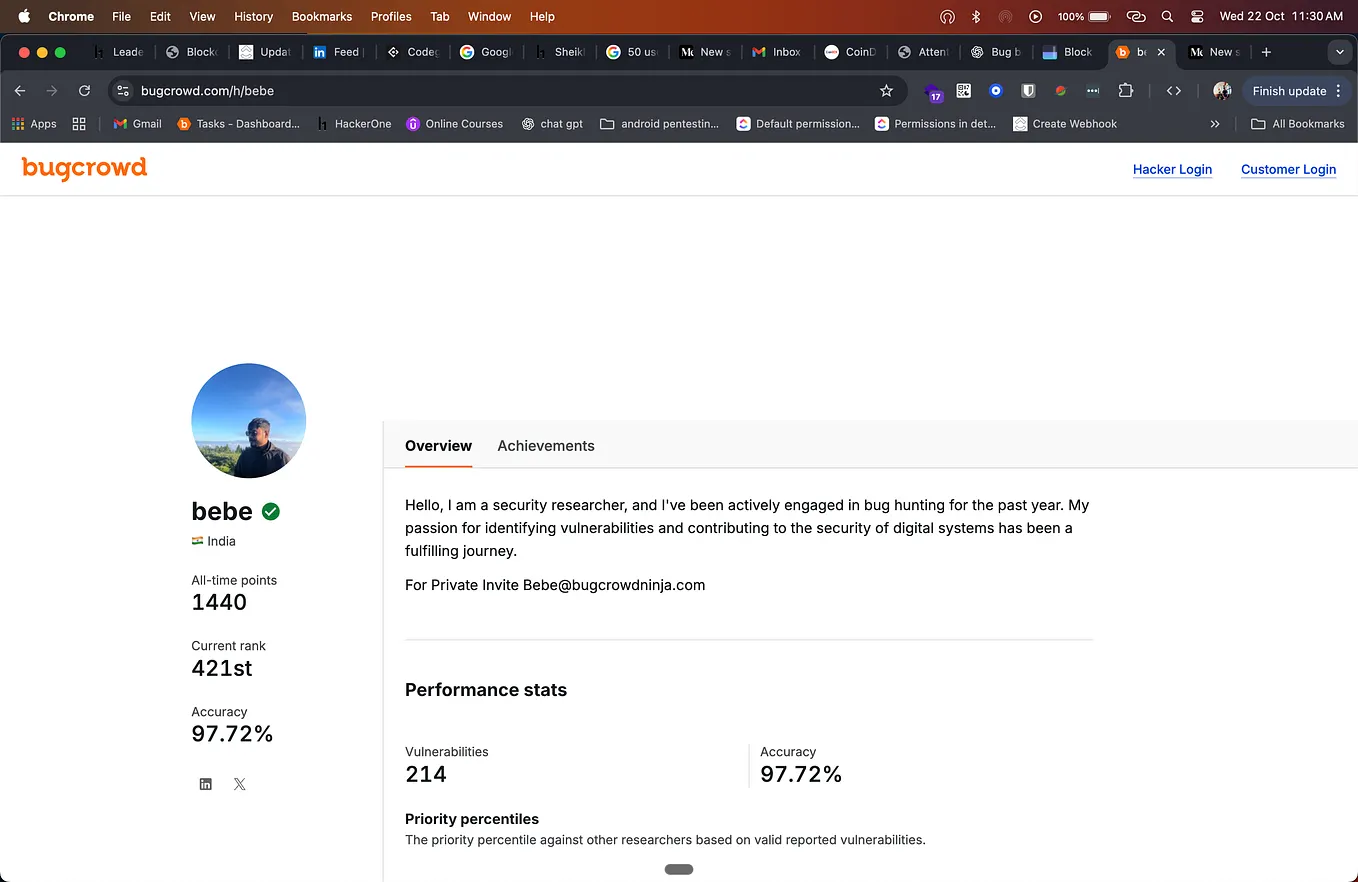1358x882 pixels.
Task: Click the green verified badge next to bebe
Action: tap(270, 511)
